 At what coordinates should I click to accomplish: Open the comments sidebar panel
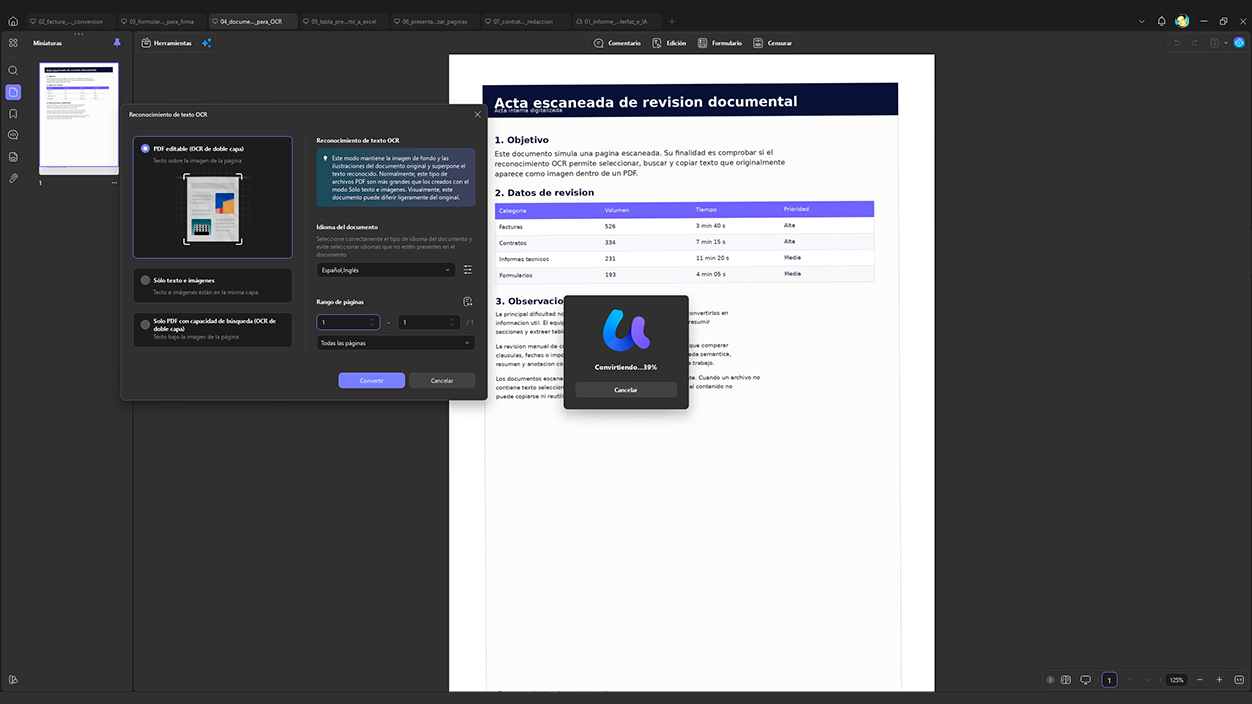13,135
